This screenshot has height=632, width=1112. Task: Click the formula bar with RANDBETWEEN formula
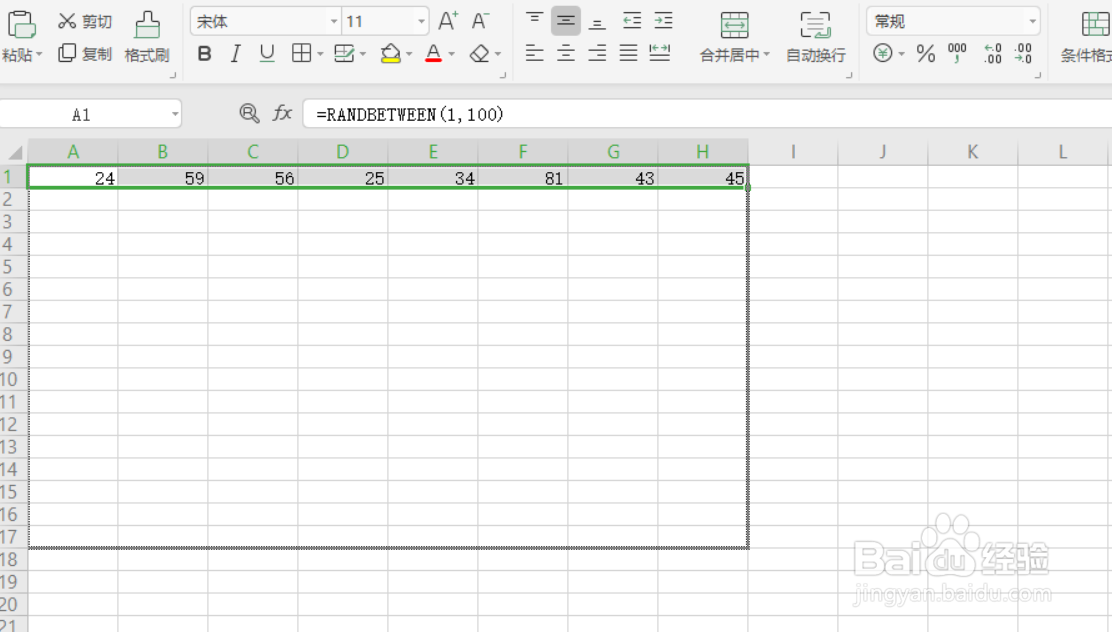[x=707, y=114]
